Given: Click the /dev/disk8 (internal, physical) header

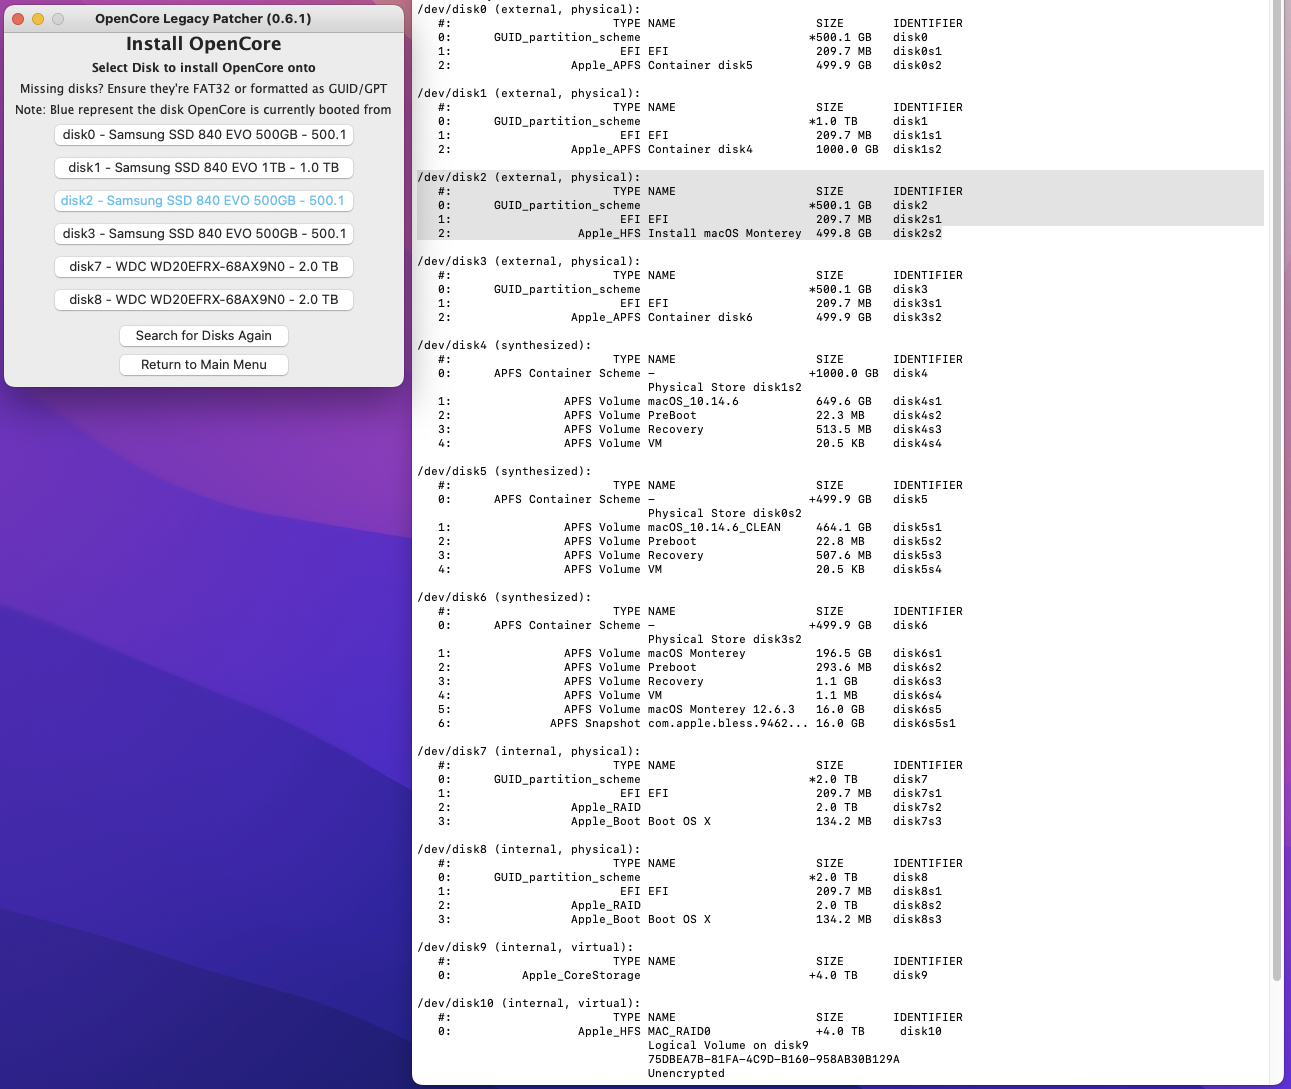Looking at the screenshot, I should (529, 849).
